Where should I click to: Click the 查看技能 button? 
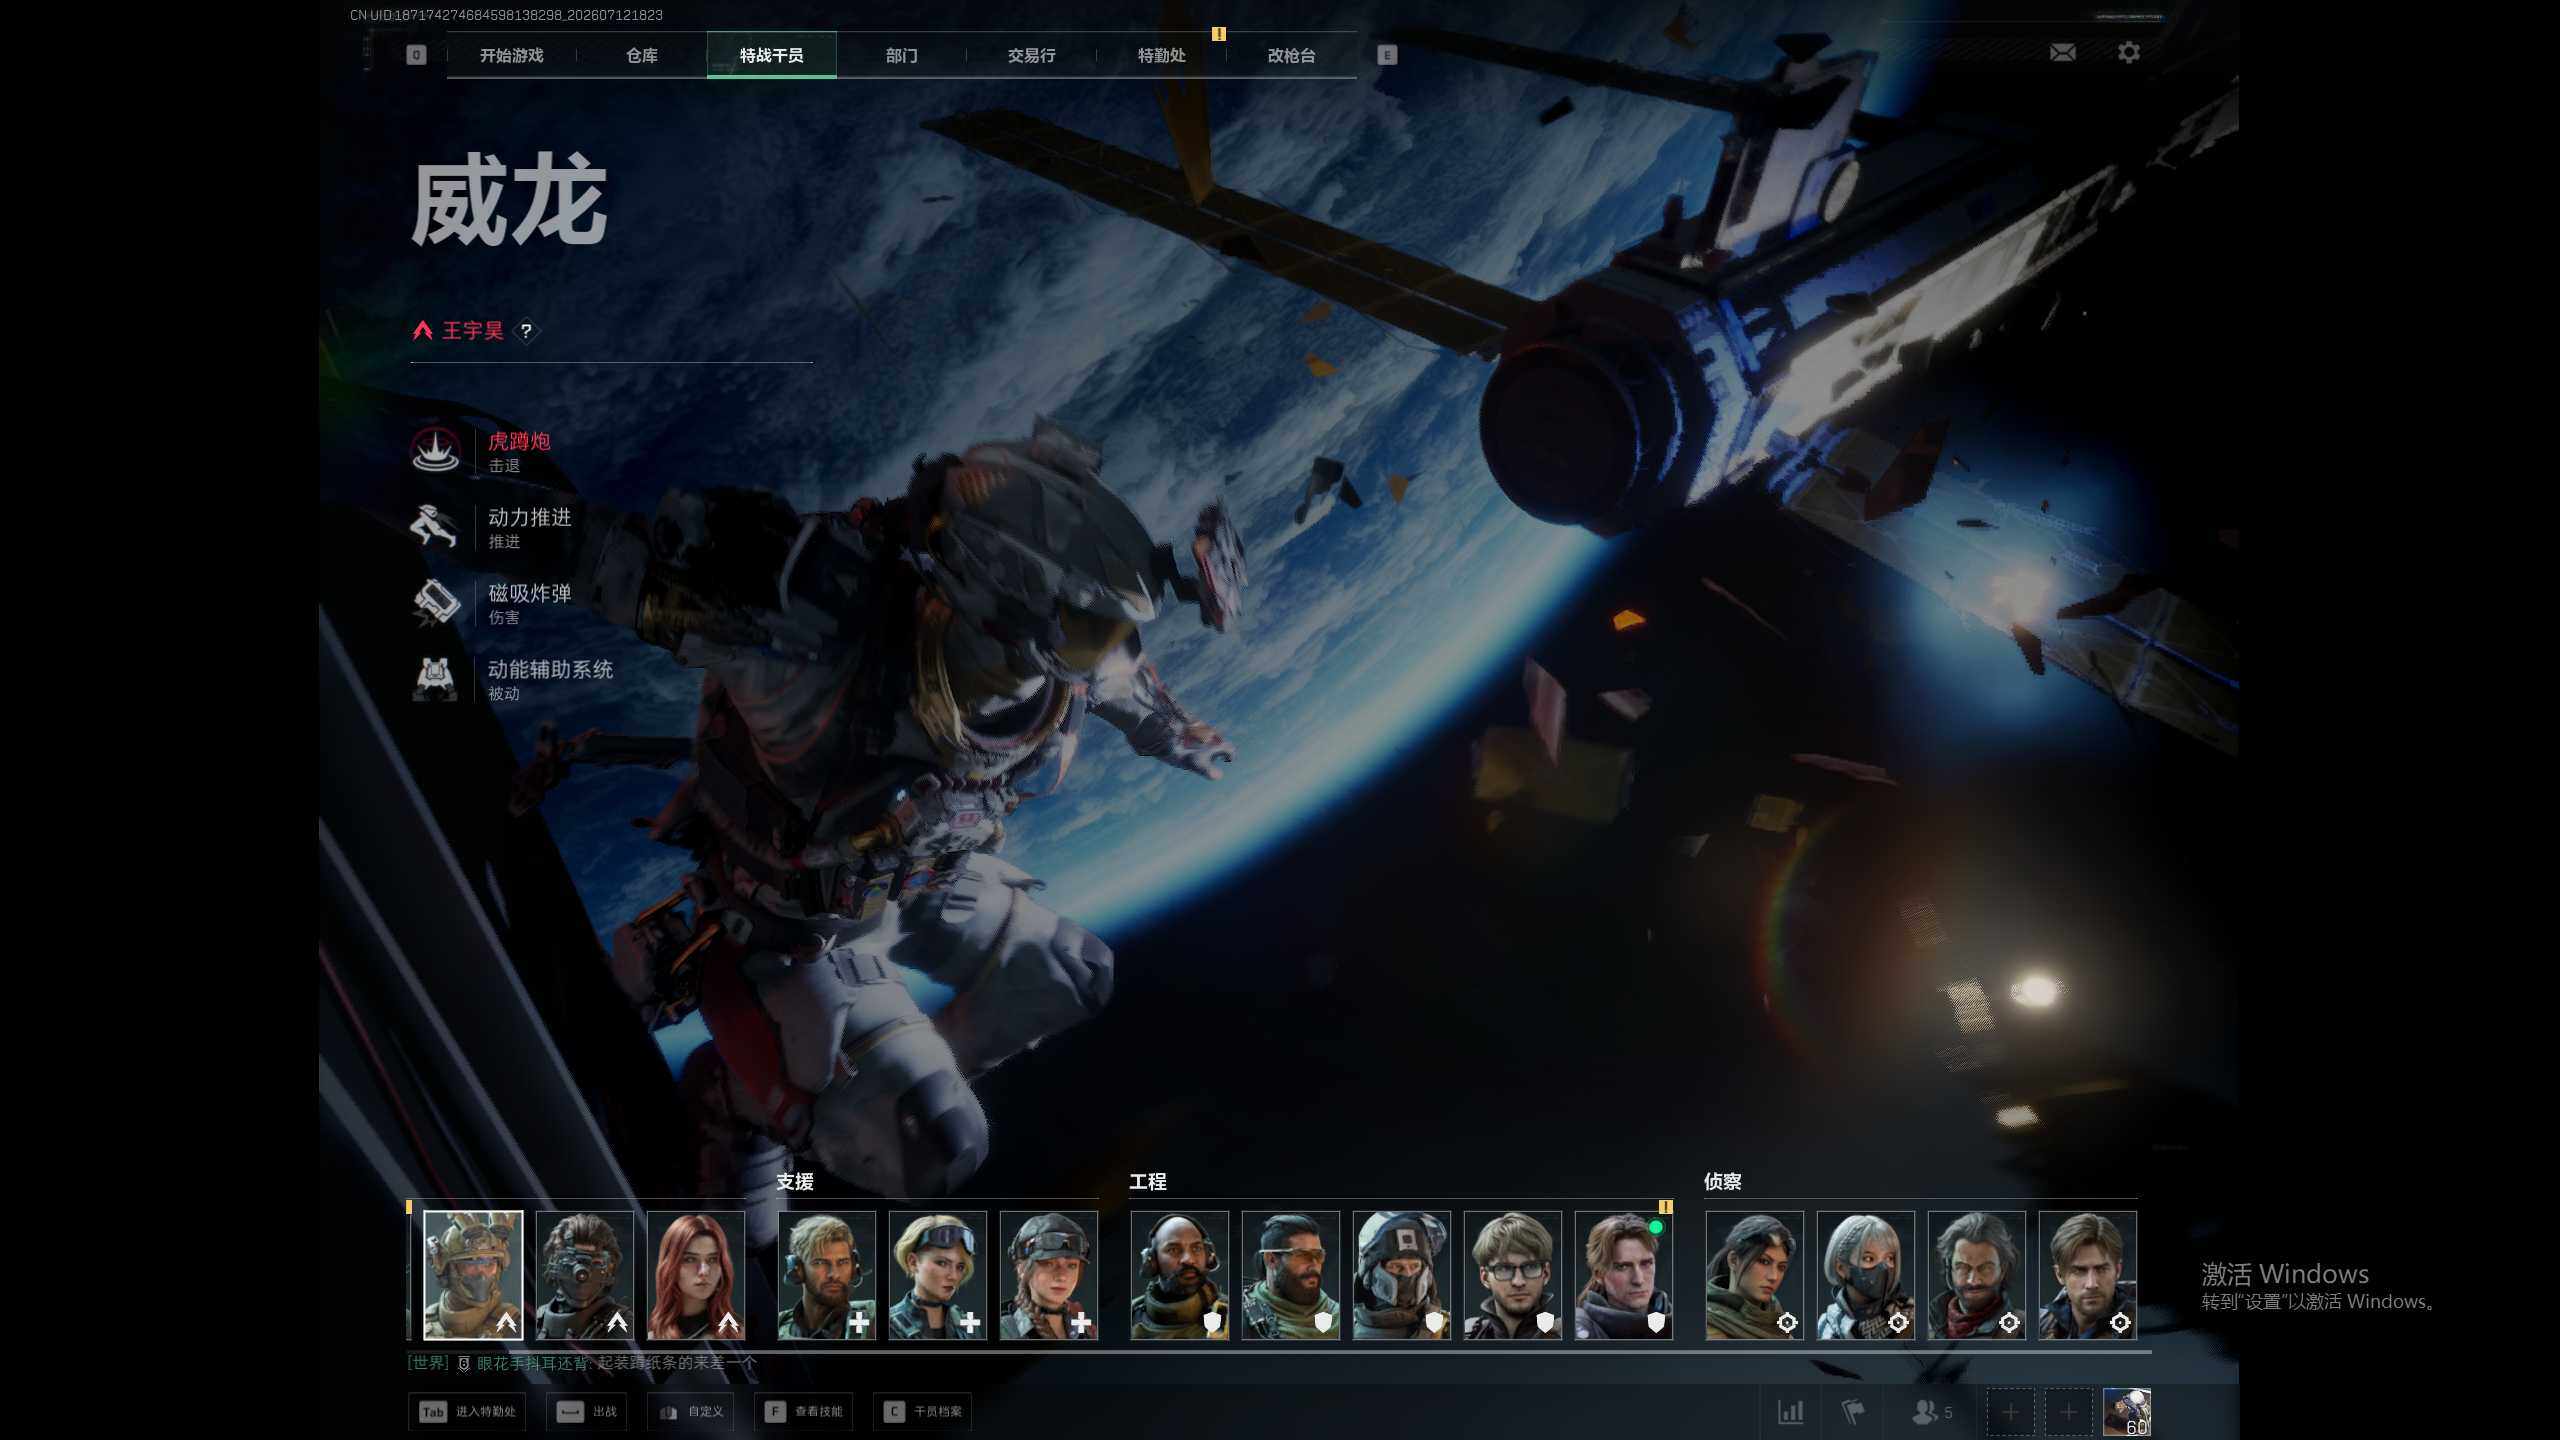pos(804,1412)
